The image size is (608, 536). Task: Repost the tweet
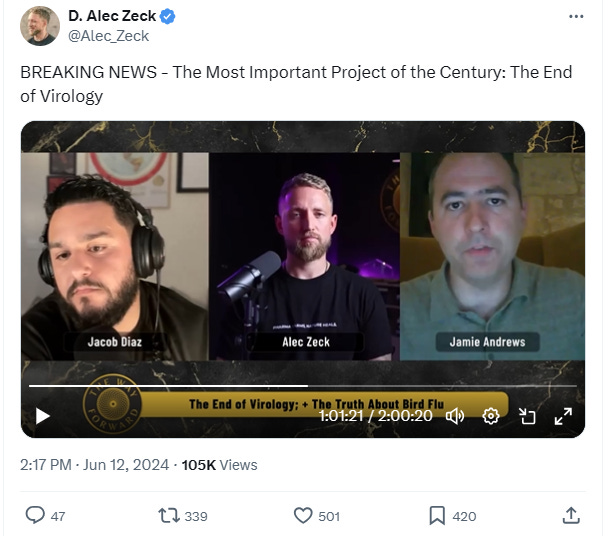pyautogui.click(x=169, y=516)
